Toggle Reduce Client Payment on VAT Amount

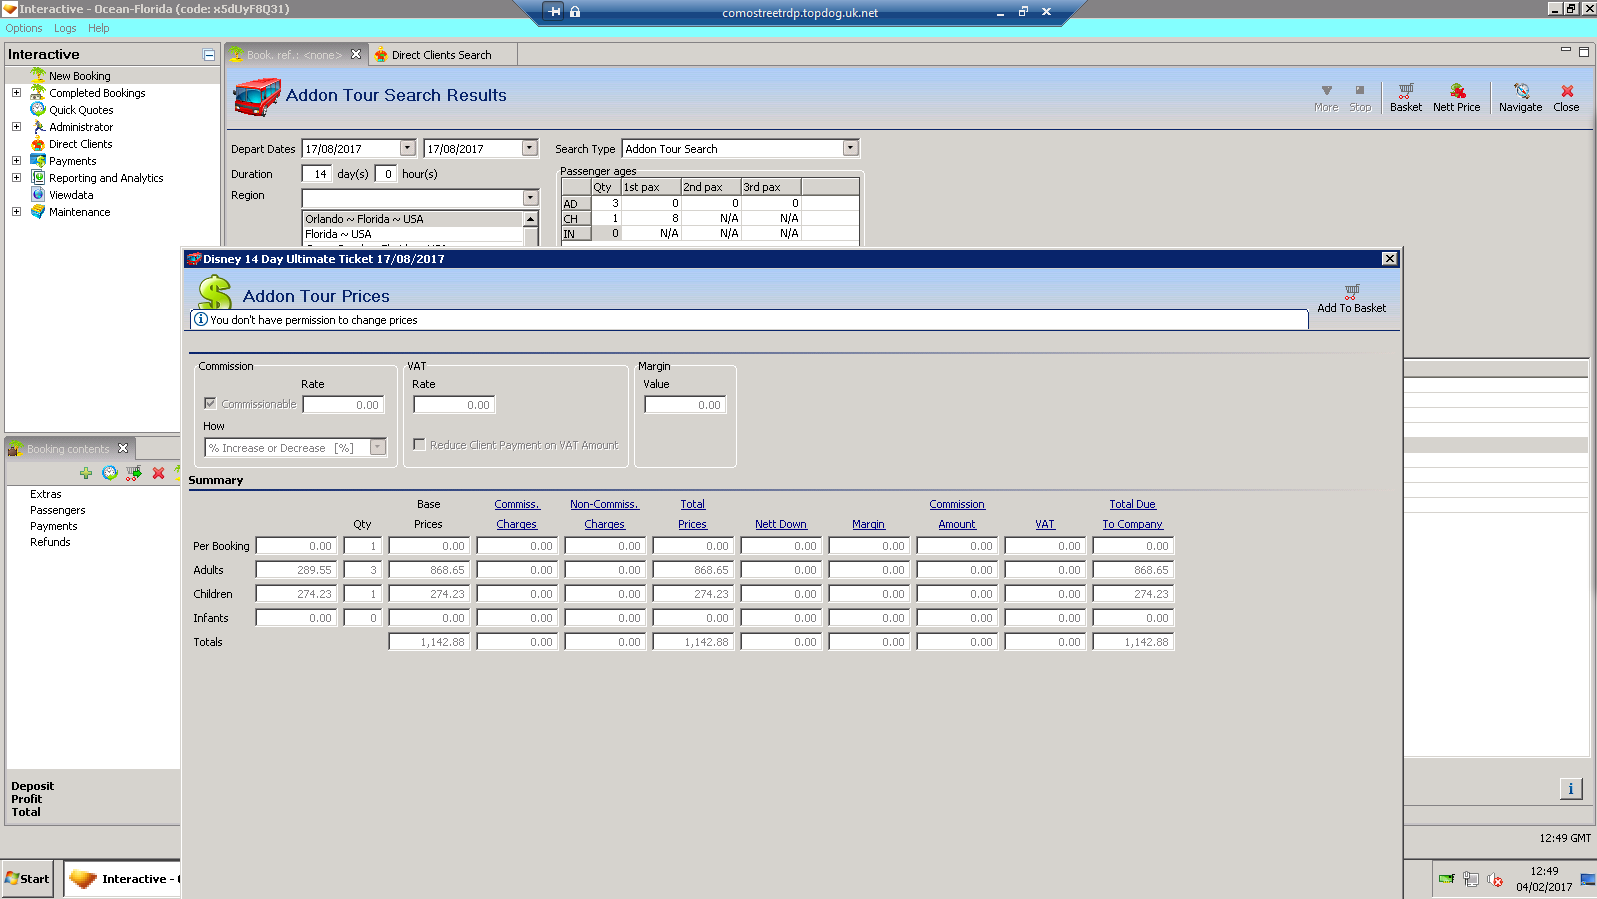420,445
